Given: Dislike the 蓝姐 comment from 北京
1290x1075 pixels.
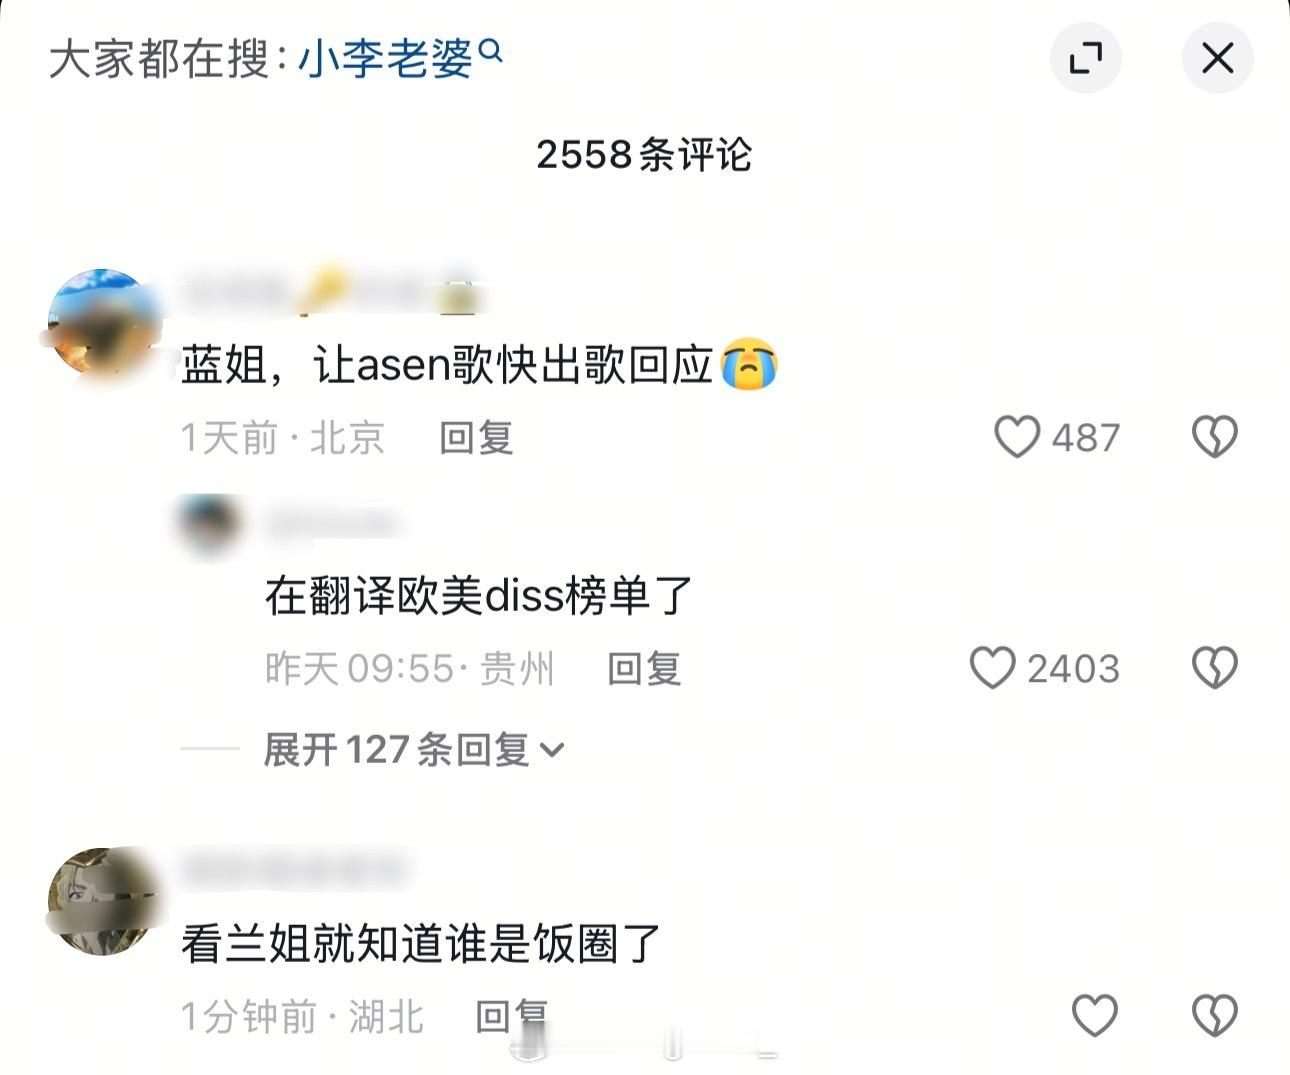Looking at the screenshot, I should click(x=1215, y=437).
